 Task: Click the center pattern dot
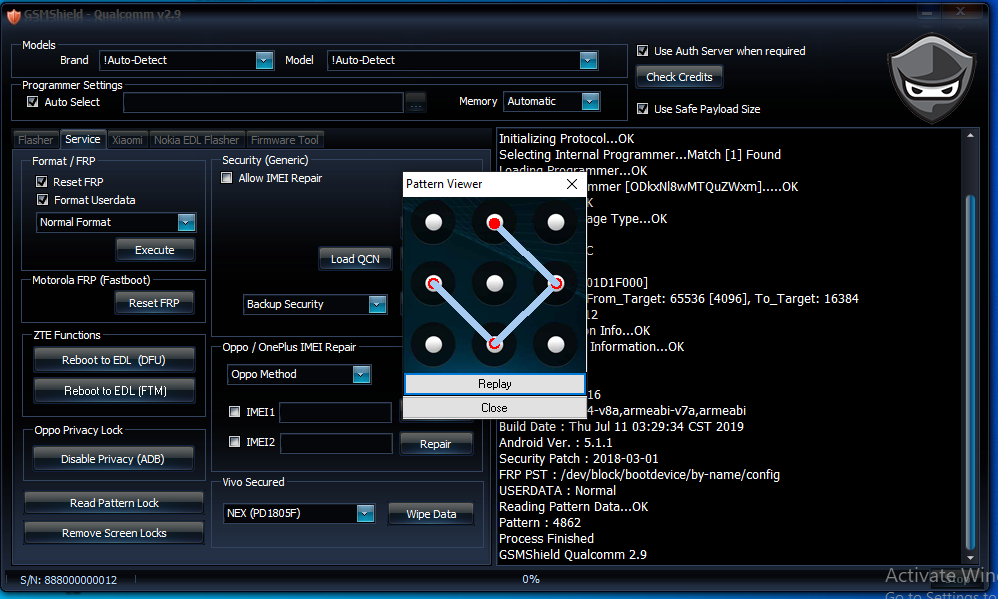click(495, 283)
